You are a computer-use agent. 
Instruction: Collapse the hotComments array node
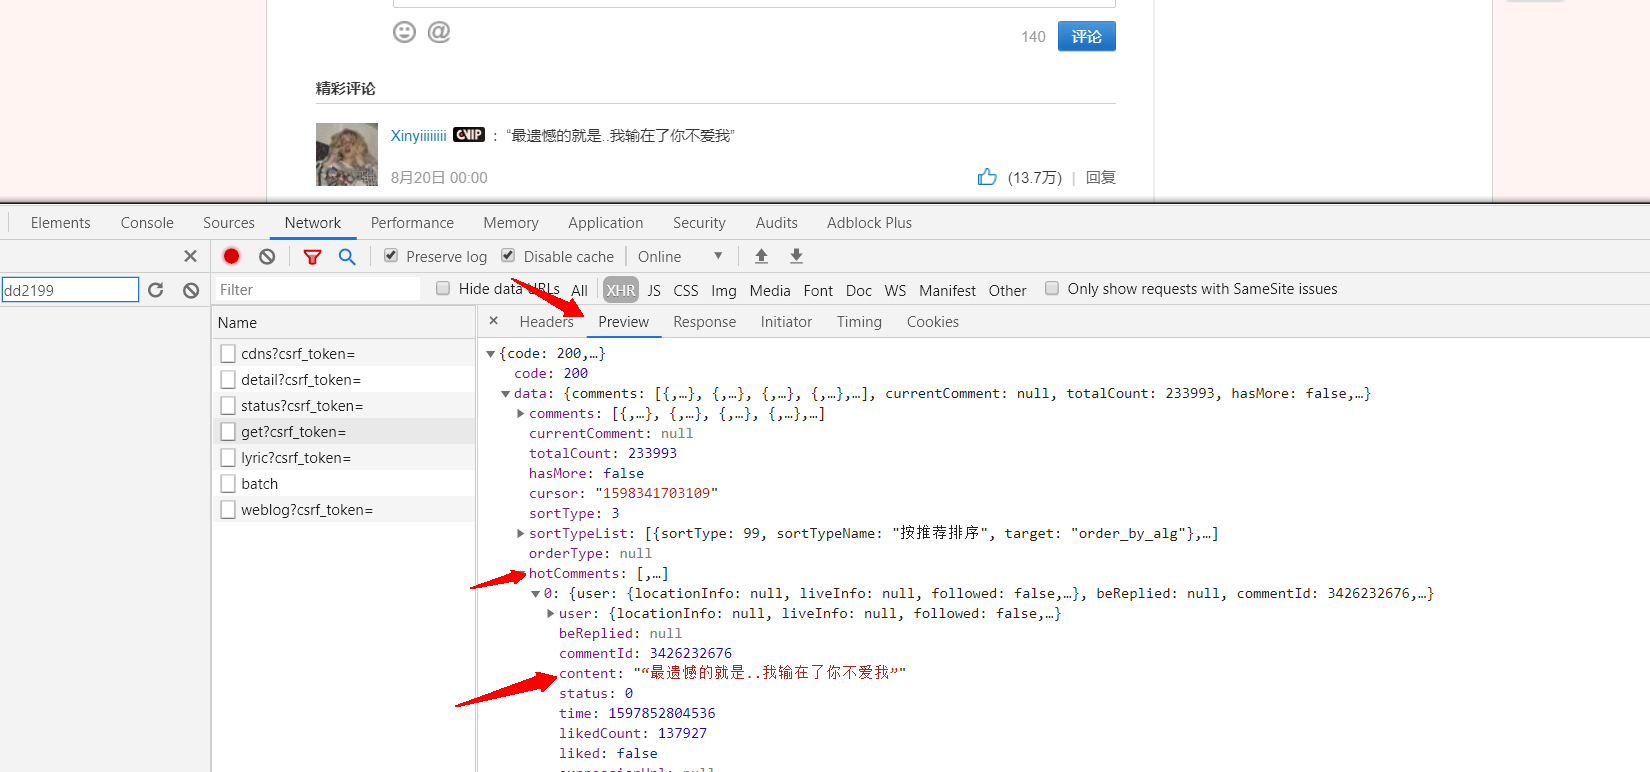pyautogui.click(x=520, y=573)
